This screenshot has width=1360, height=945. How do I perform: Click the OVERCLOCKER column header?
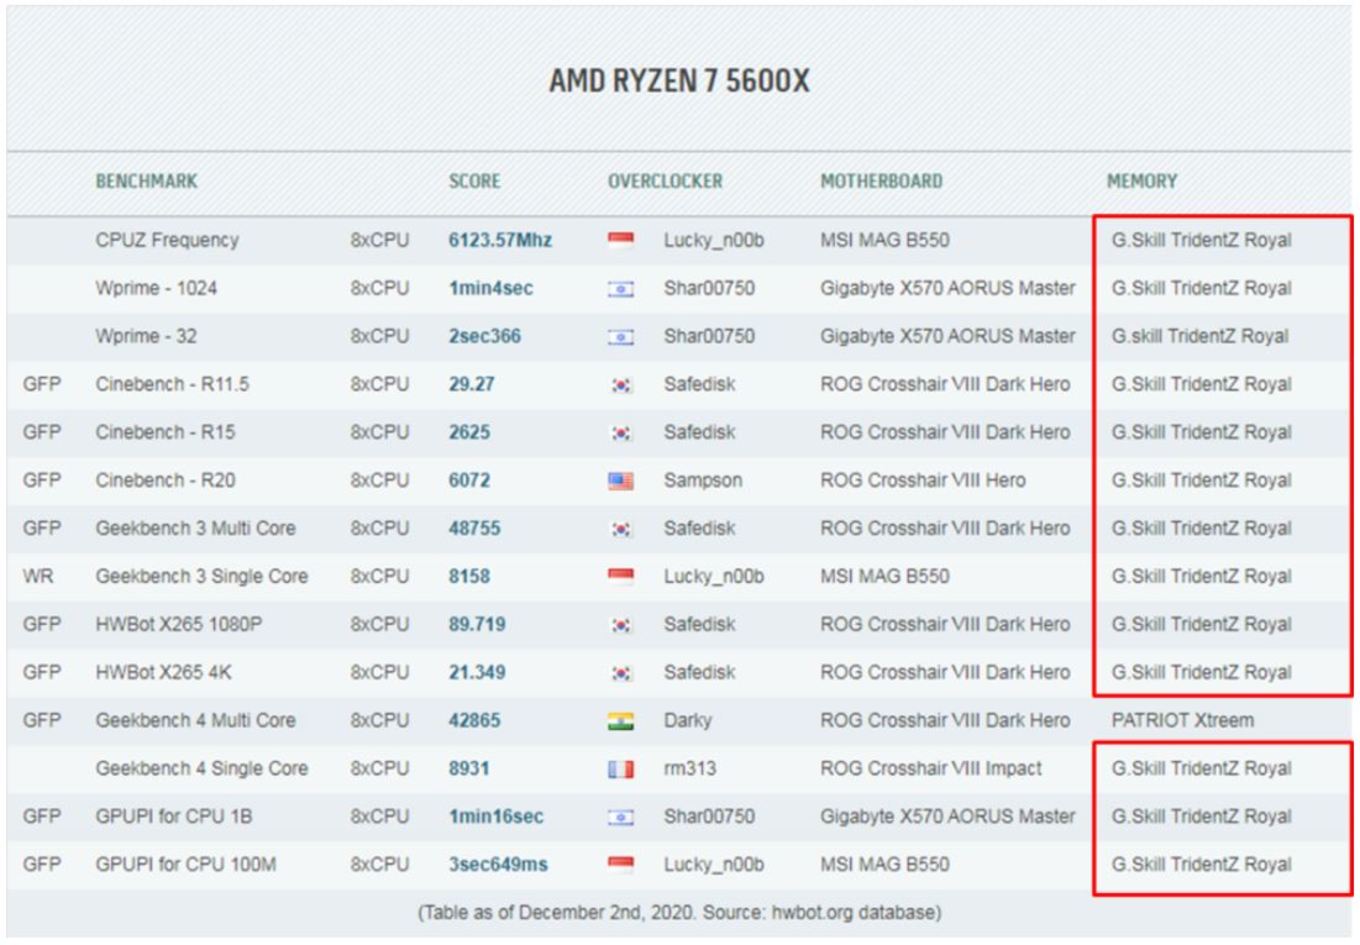(665, 181)
